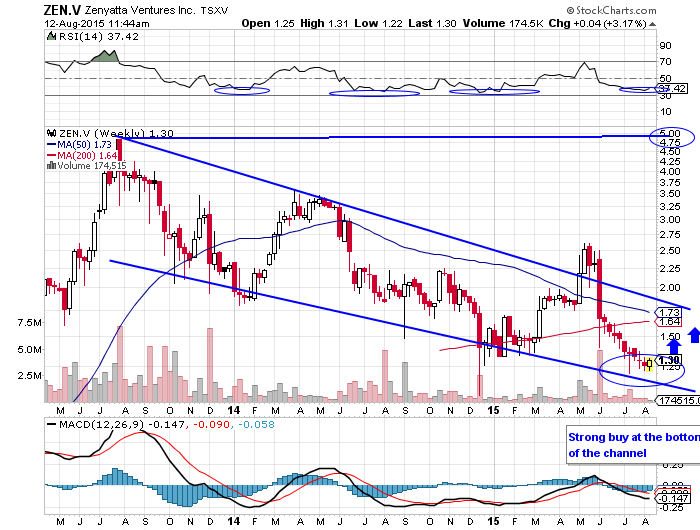The image size is (700, 530).
Task: Click the red line marker for MA(200)
Action: click(x=51, y=155)
